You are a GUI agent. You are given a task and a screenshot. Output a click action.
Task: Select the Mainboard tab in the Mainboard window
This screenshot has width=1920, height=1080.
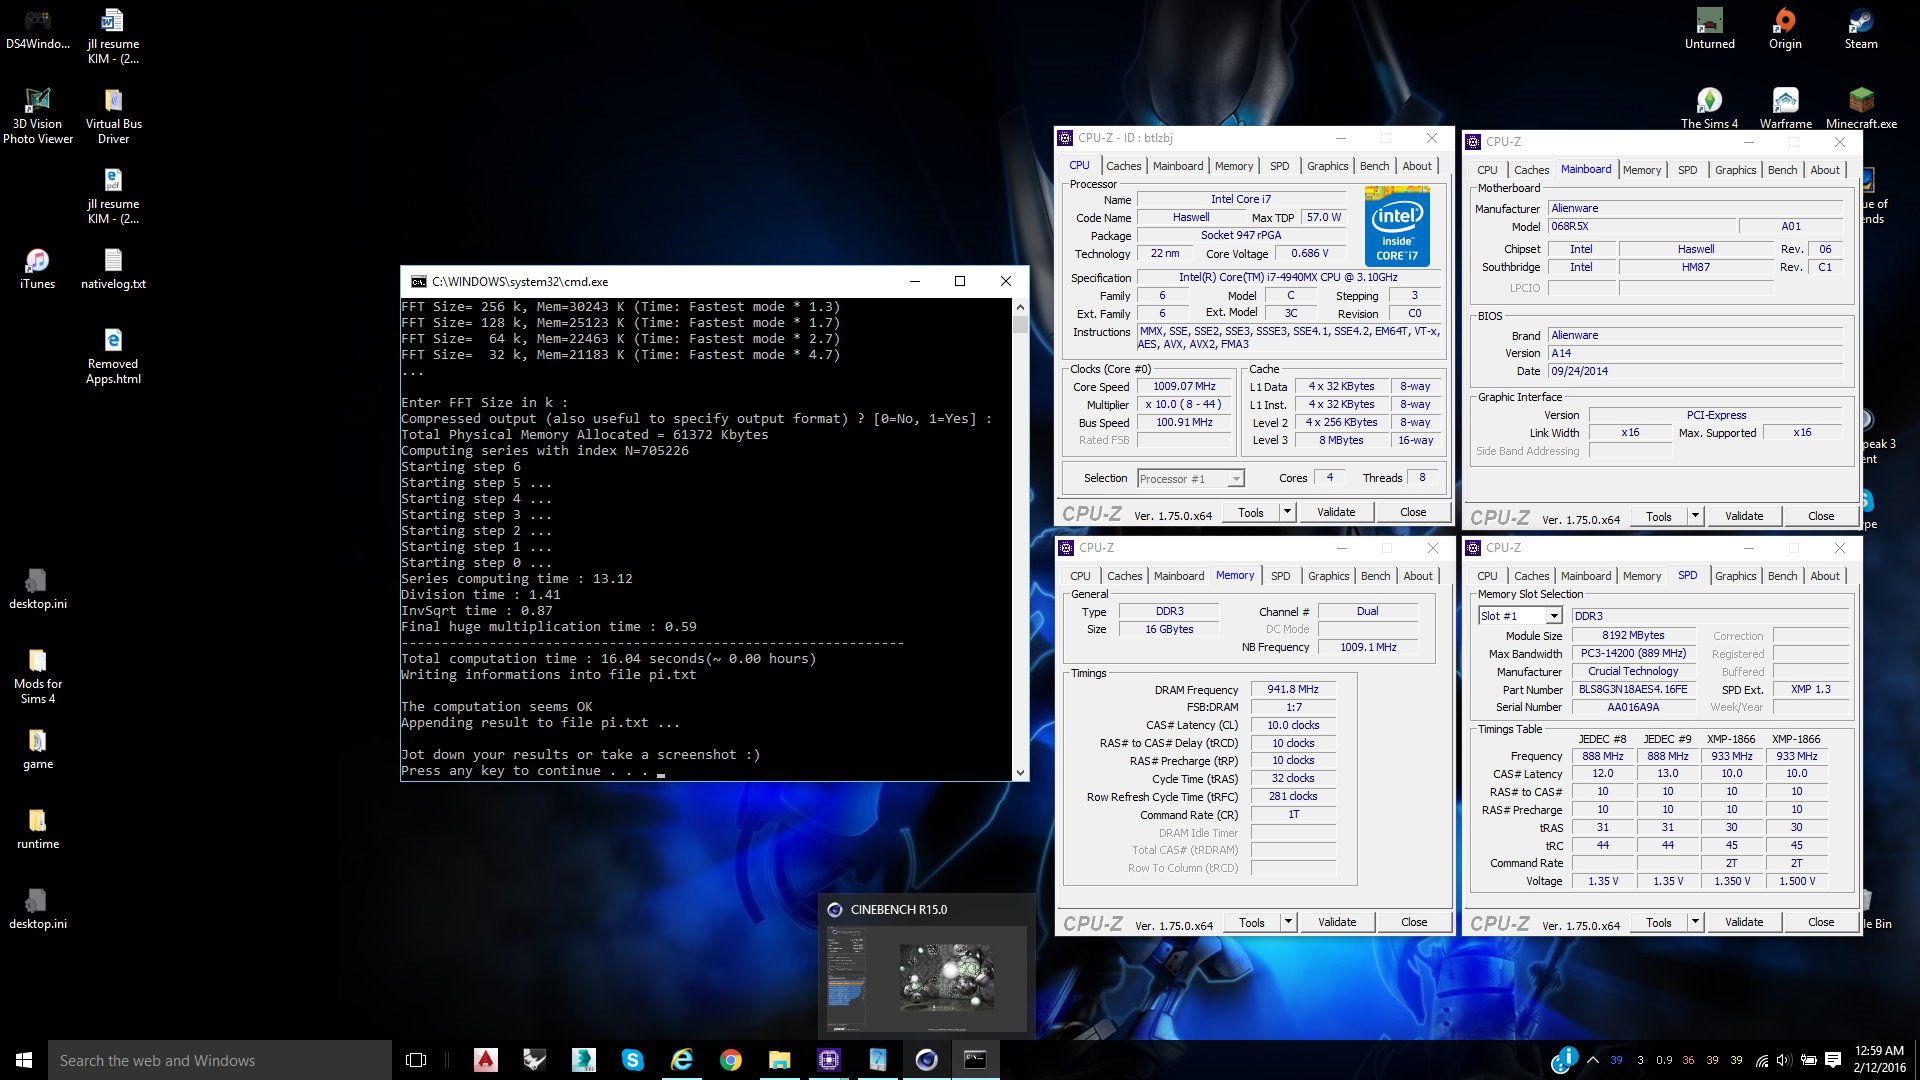tap(1586, 169)
